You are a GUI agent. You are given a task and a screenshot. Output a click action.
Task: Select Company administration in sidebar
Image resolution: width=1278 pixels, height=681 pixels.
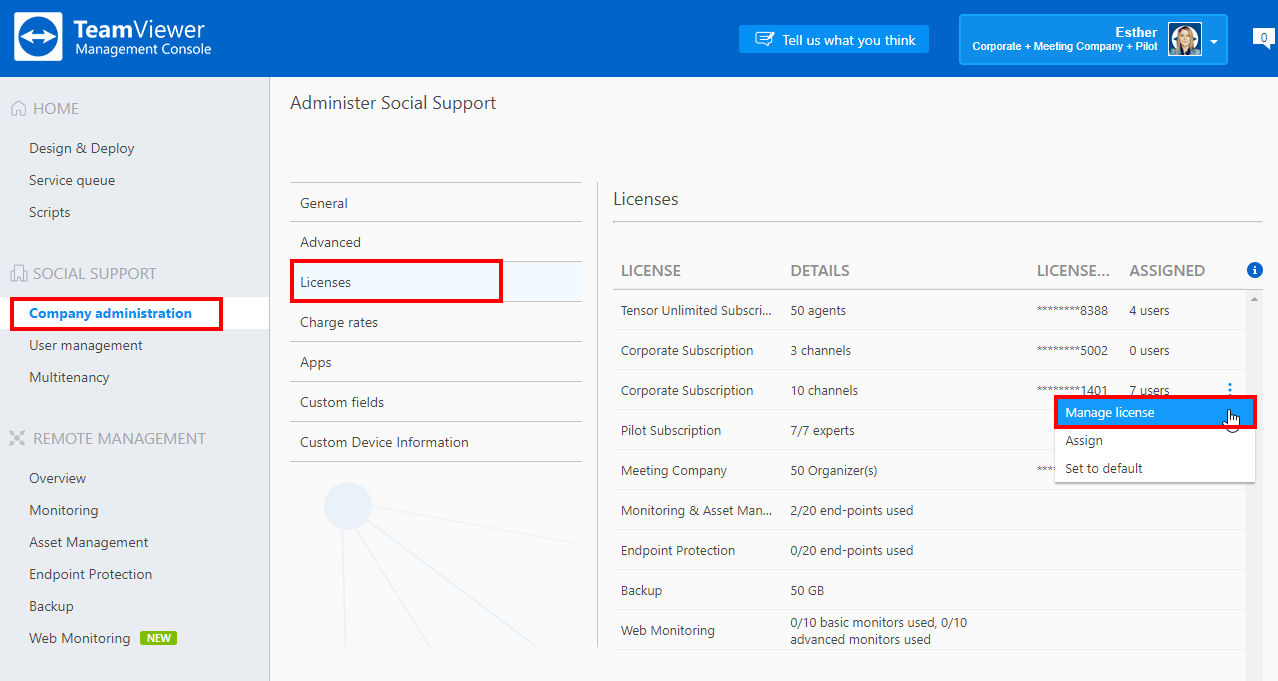coord(111,313)
